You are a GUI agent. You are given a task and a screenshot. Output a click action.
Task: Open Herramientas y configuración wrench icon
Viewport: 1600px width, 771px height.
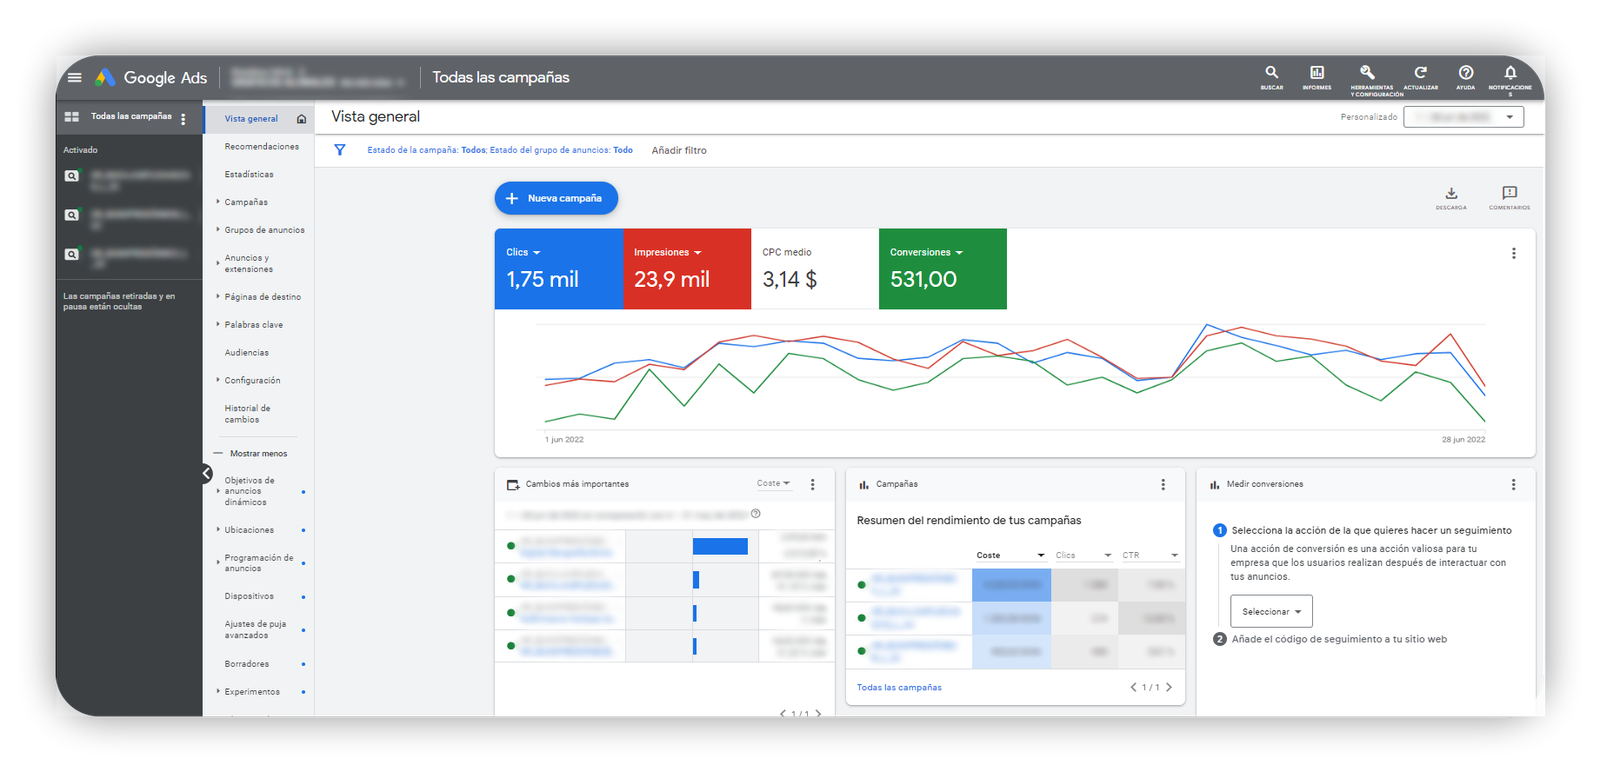1367,73
